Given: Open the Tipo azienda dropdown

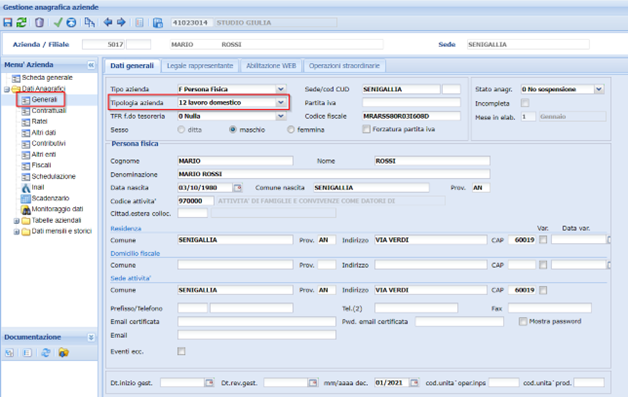Looking at the screenshot, I should (x=281, y=89).
